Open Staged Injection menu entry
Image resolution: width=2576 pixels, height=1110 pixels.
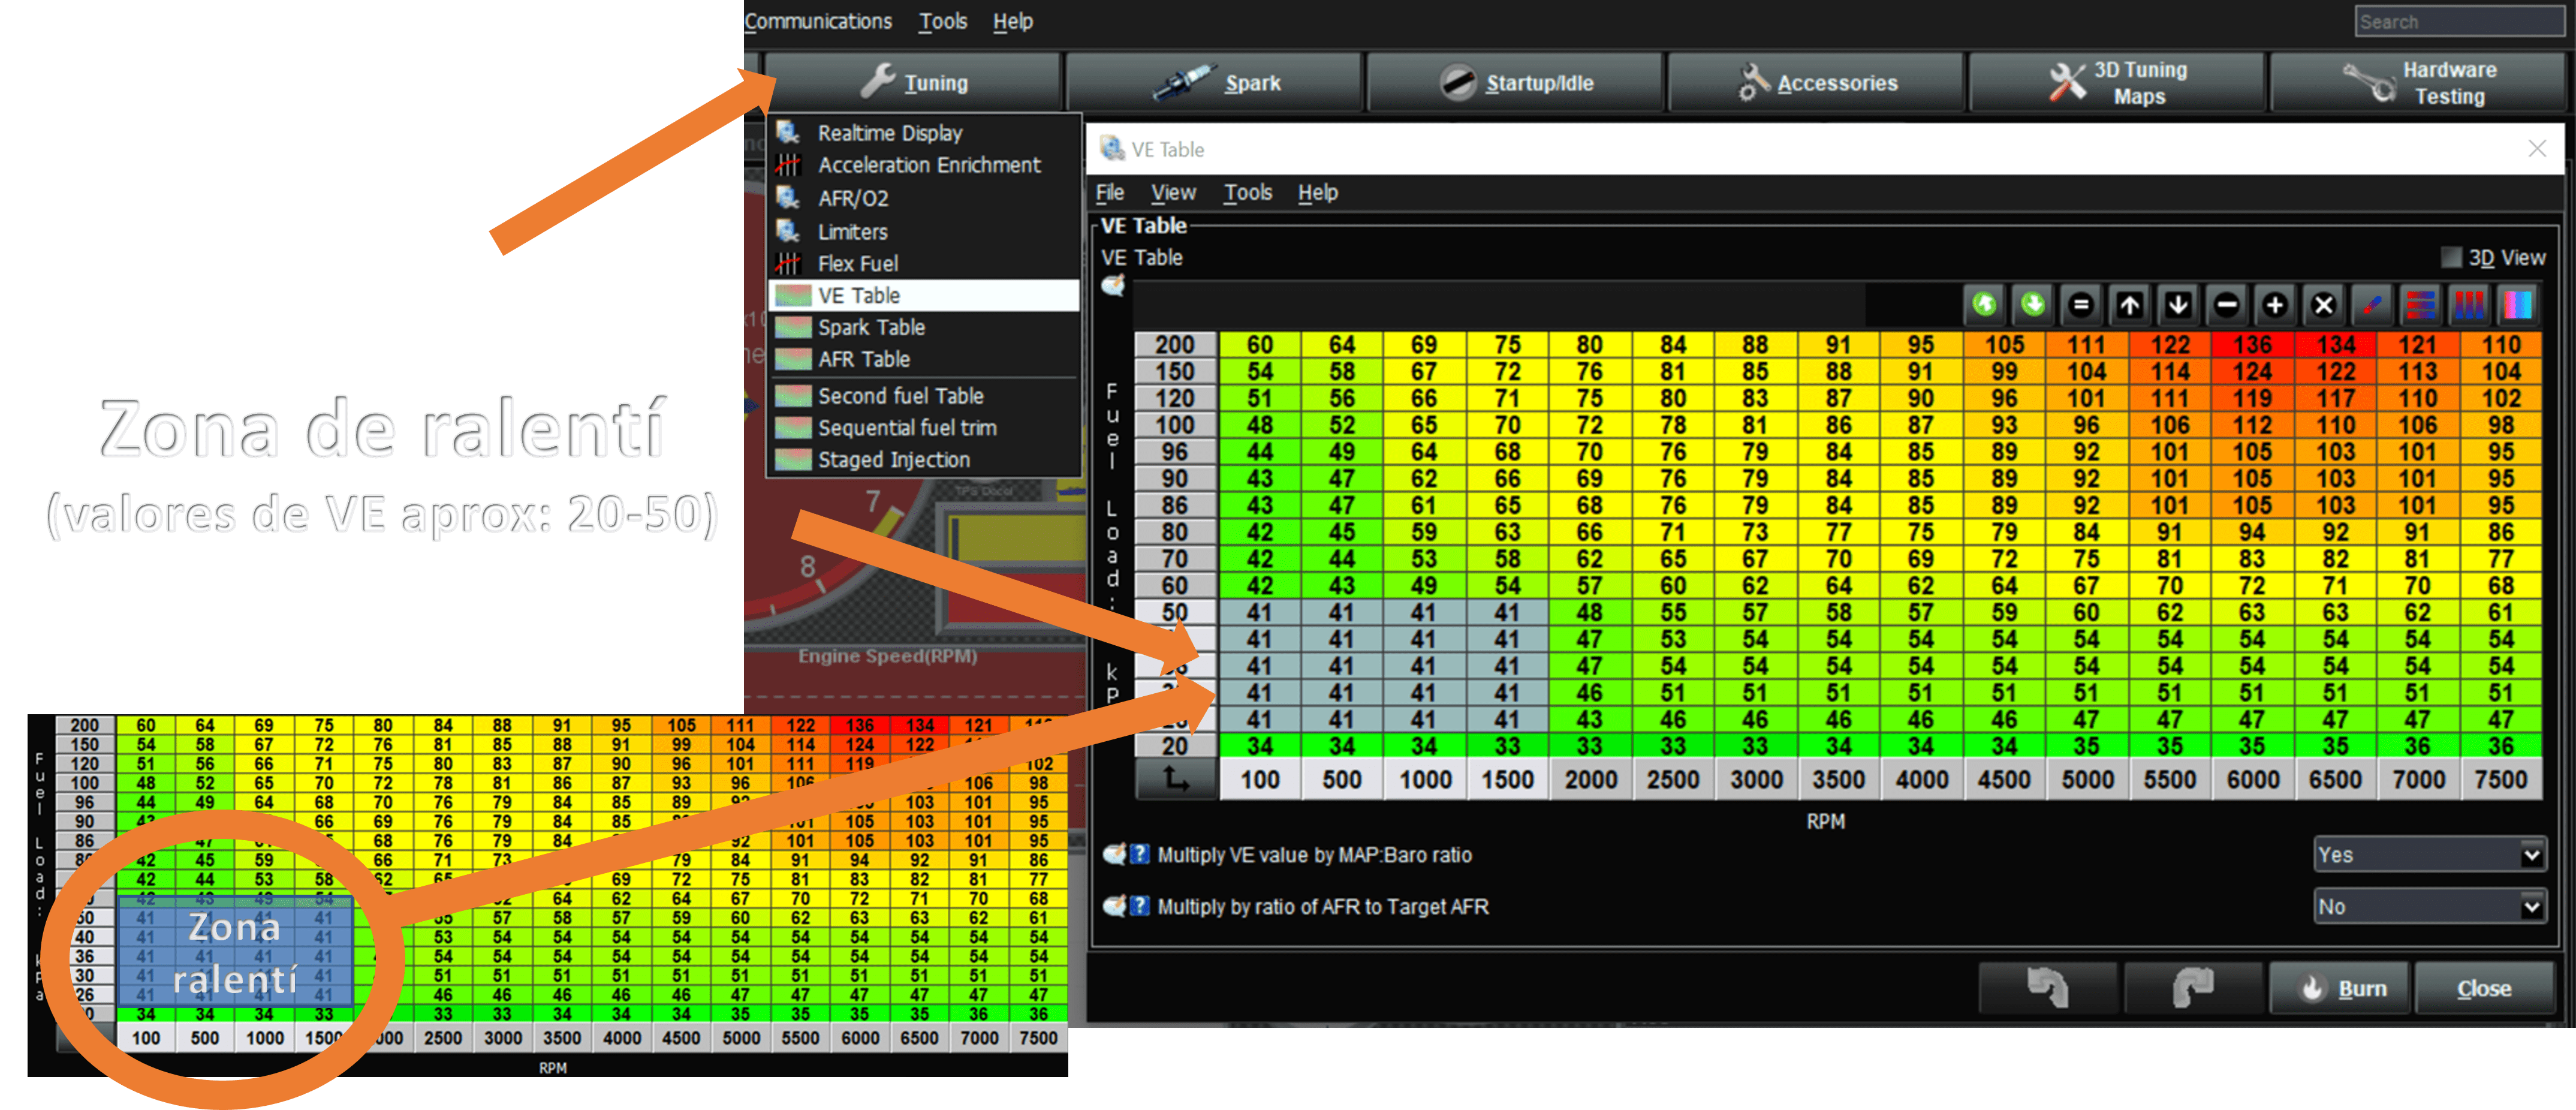(x=924, y=459)
